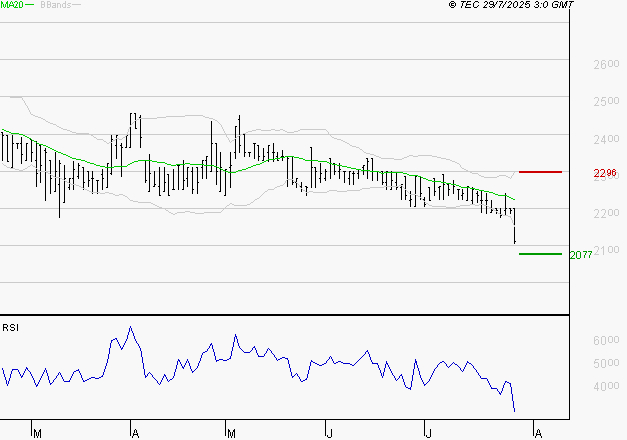Click the MA20 legend label
627x440 pixels.
[11, 5]
